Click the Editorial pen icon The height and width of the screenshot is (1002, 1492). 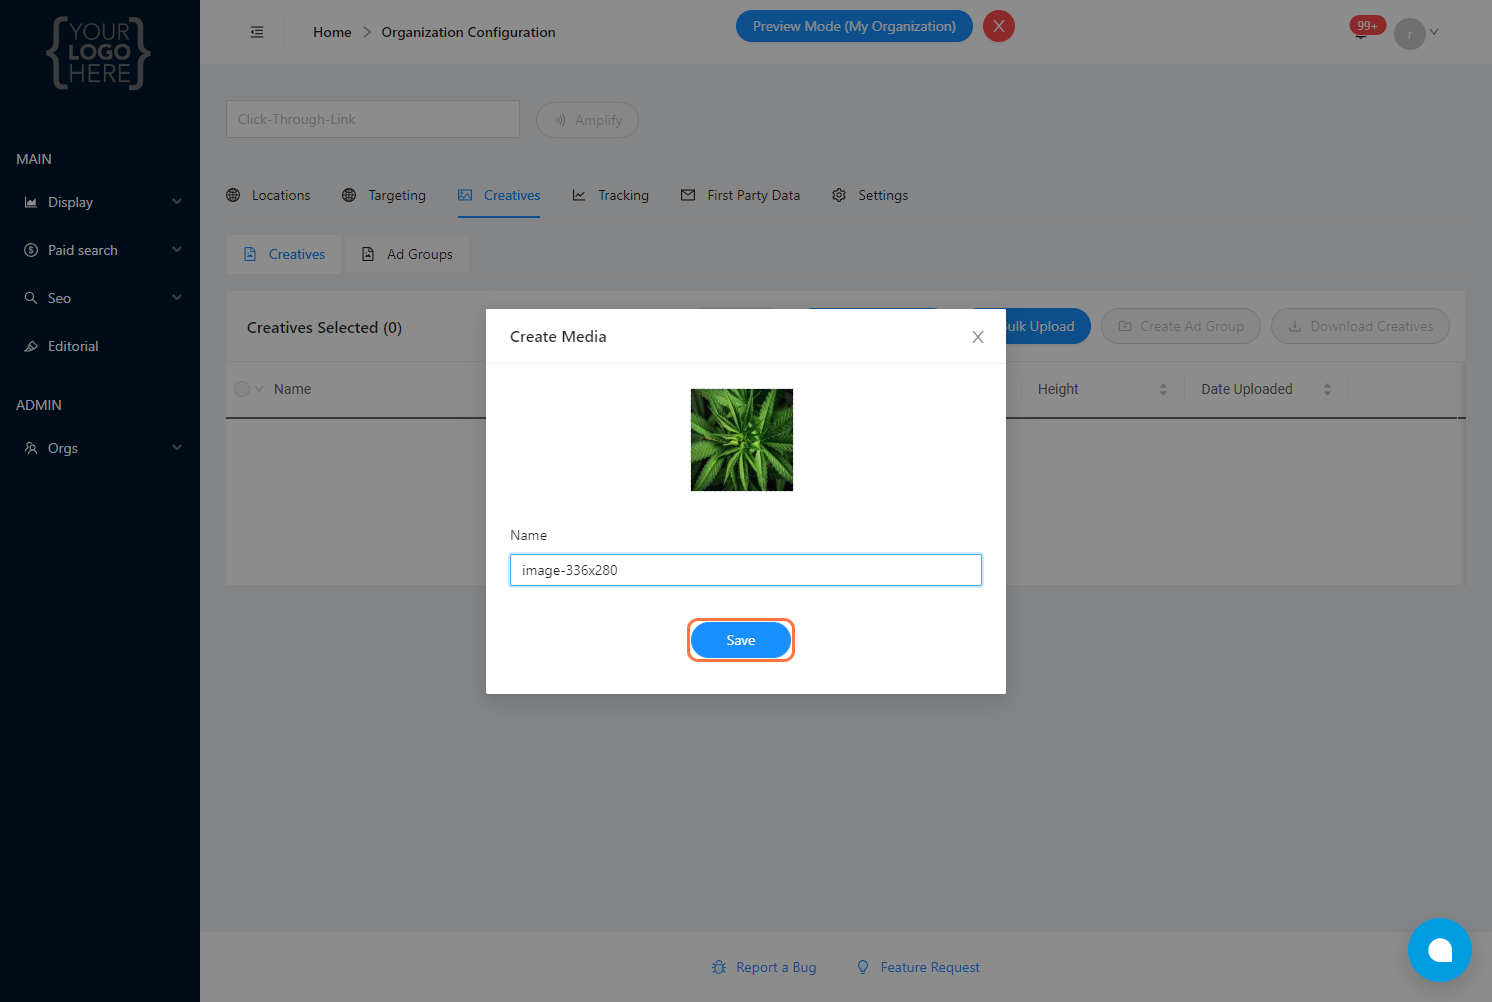point(31,346)
